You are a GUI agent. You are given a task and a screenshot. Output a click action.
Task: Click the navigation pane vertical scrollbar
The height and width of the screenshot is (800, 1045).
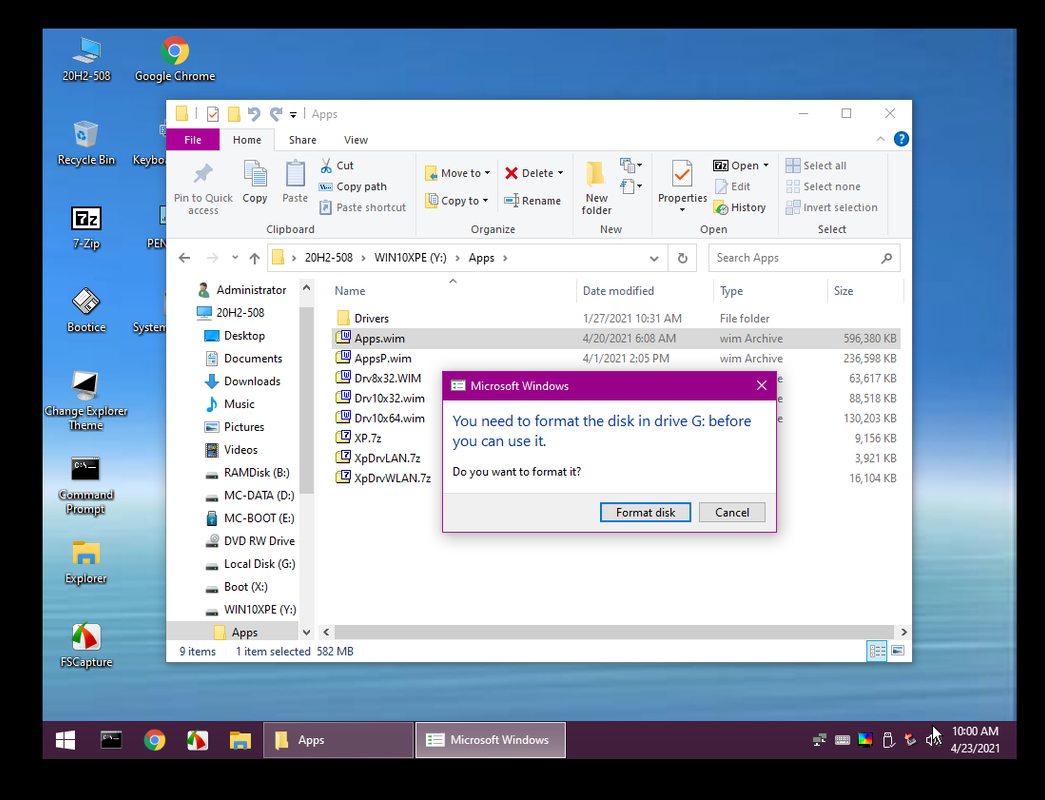(306, 400)
